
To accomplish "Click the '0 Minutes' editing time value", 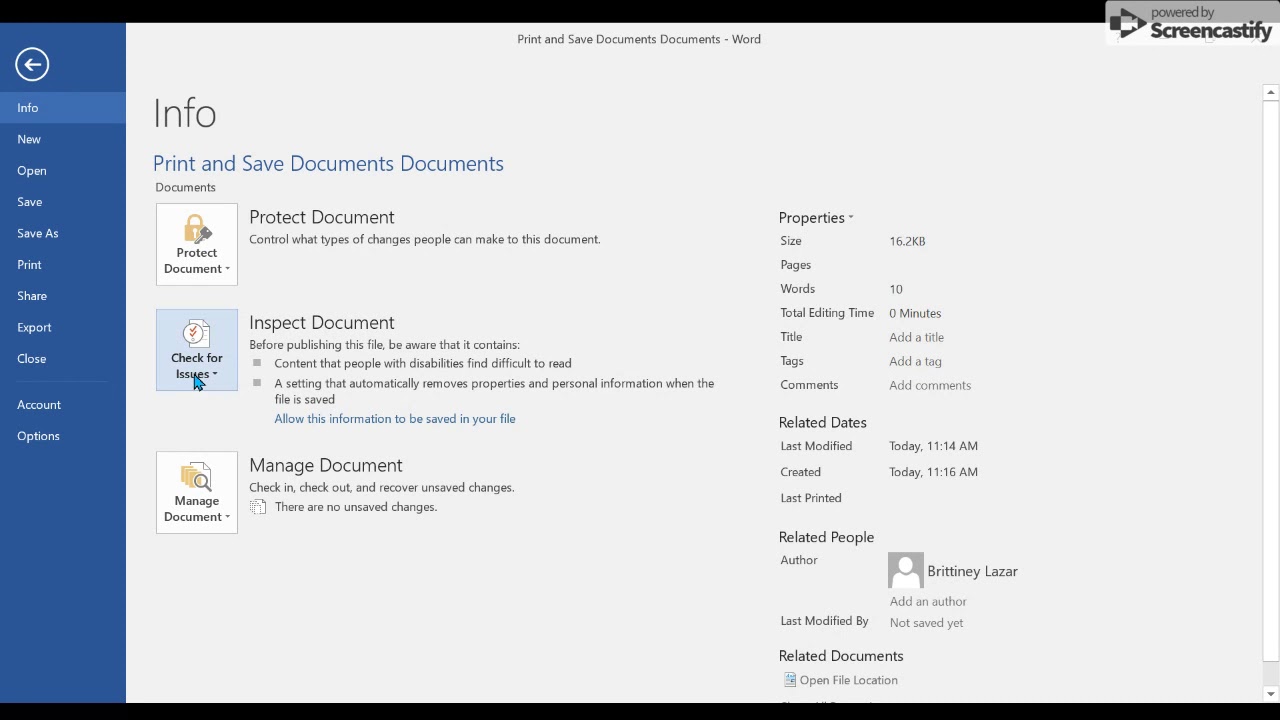I will [915, 313].
